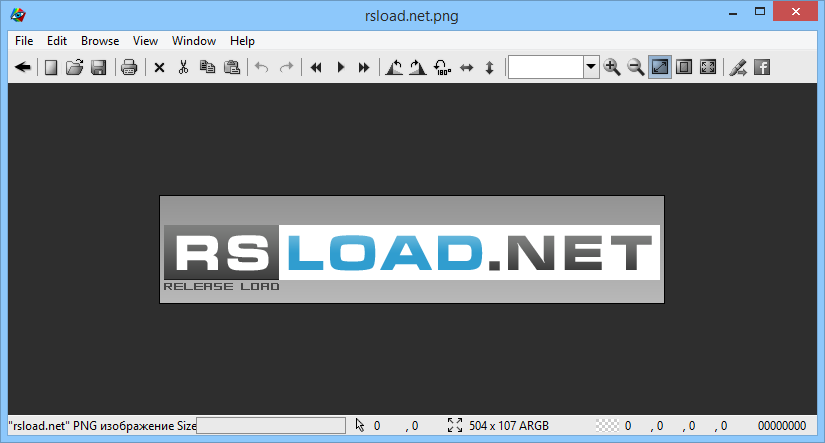Flip image vertically
This screenshot has height=443, width=825.
click(489, 67)
